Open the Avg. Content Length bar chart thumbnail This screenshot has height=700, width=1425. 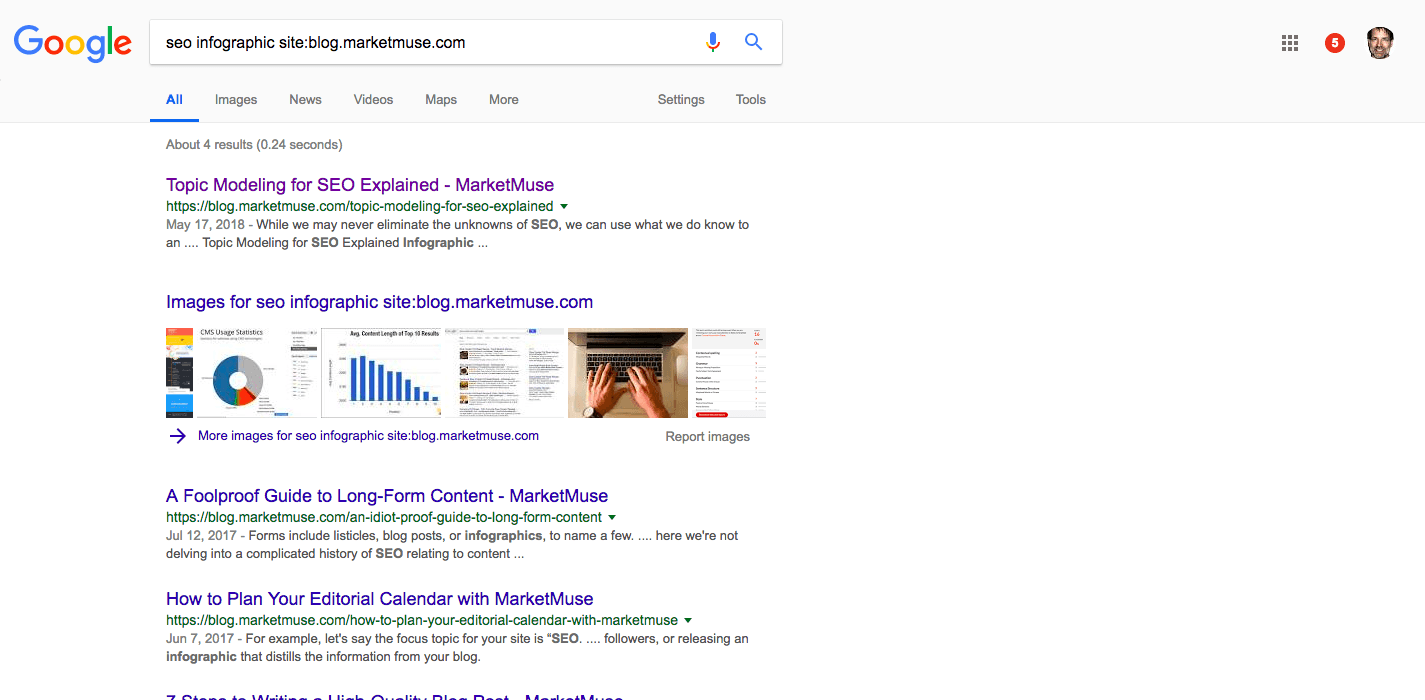(381, 372)
